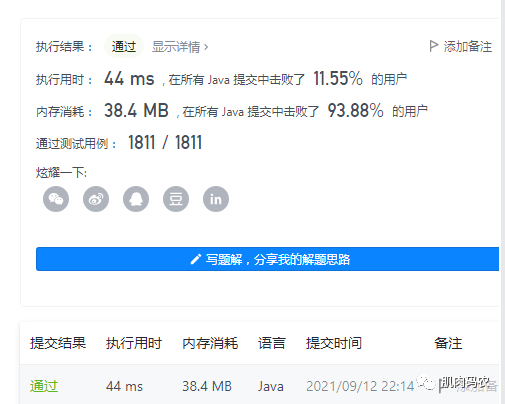The image size is (505, 404).
Task: Select 执行用时 column header in table
Action: point(134,343)
